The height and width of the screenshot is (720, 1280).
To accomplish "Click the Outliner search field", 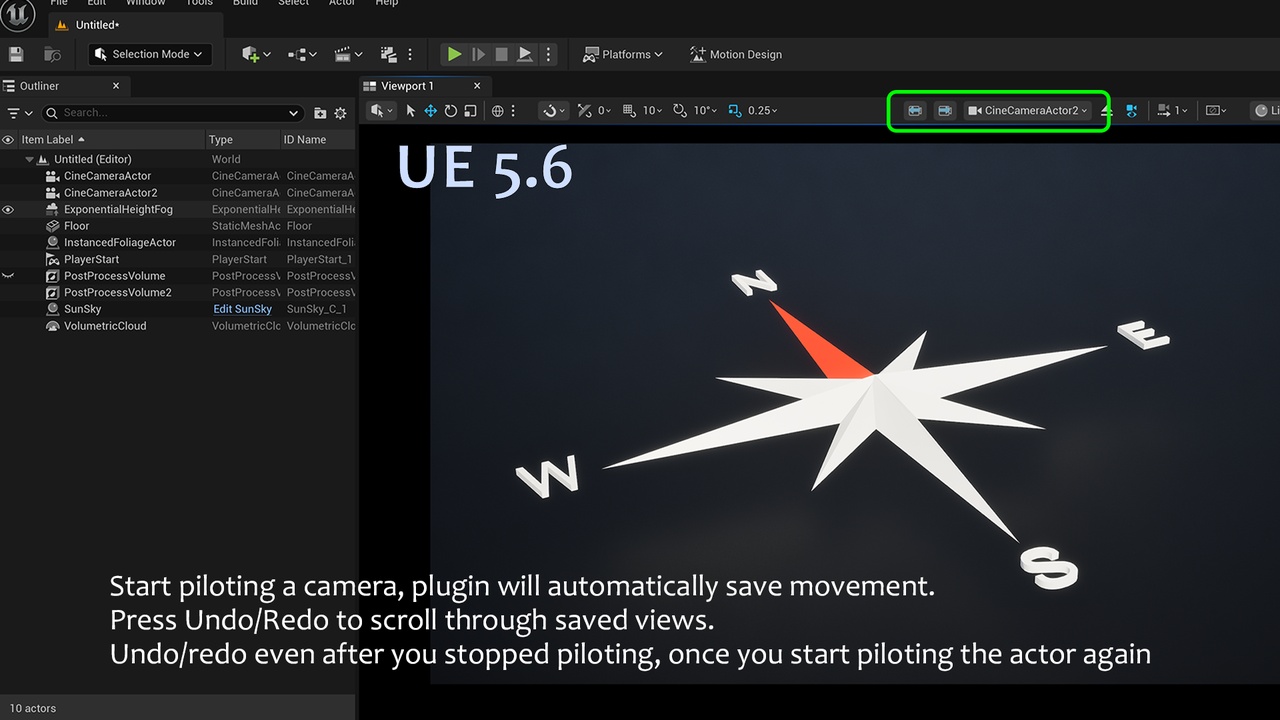I will pyautogui.click(x=172, y=113).
